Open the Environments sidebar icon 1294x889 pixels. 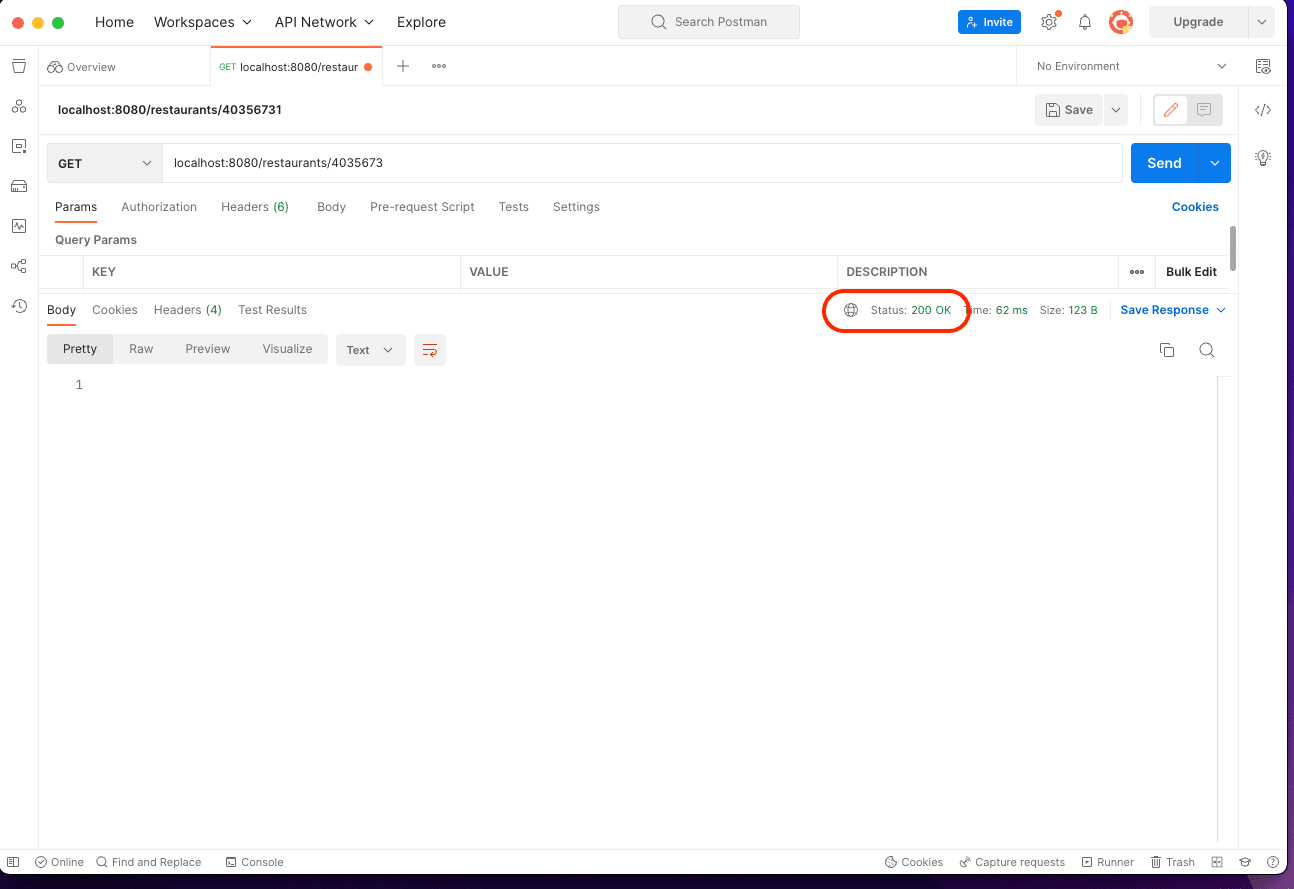pos(19,146)
